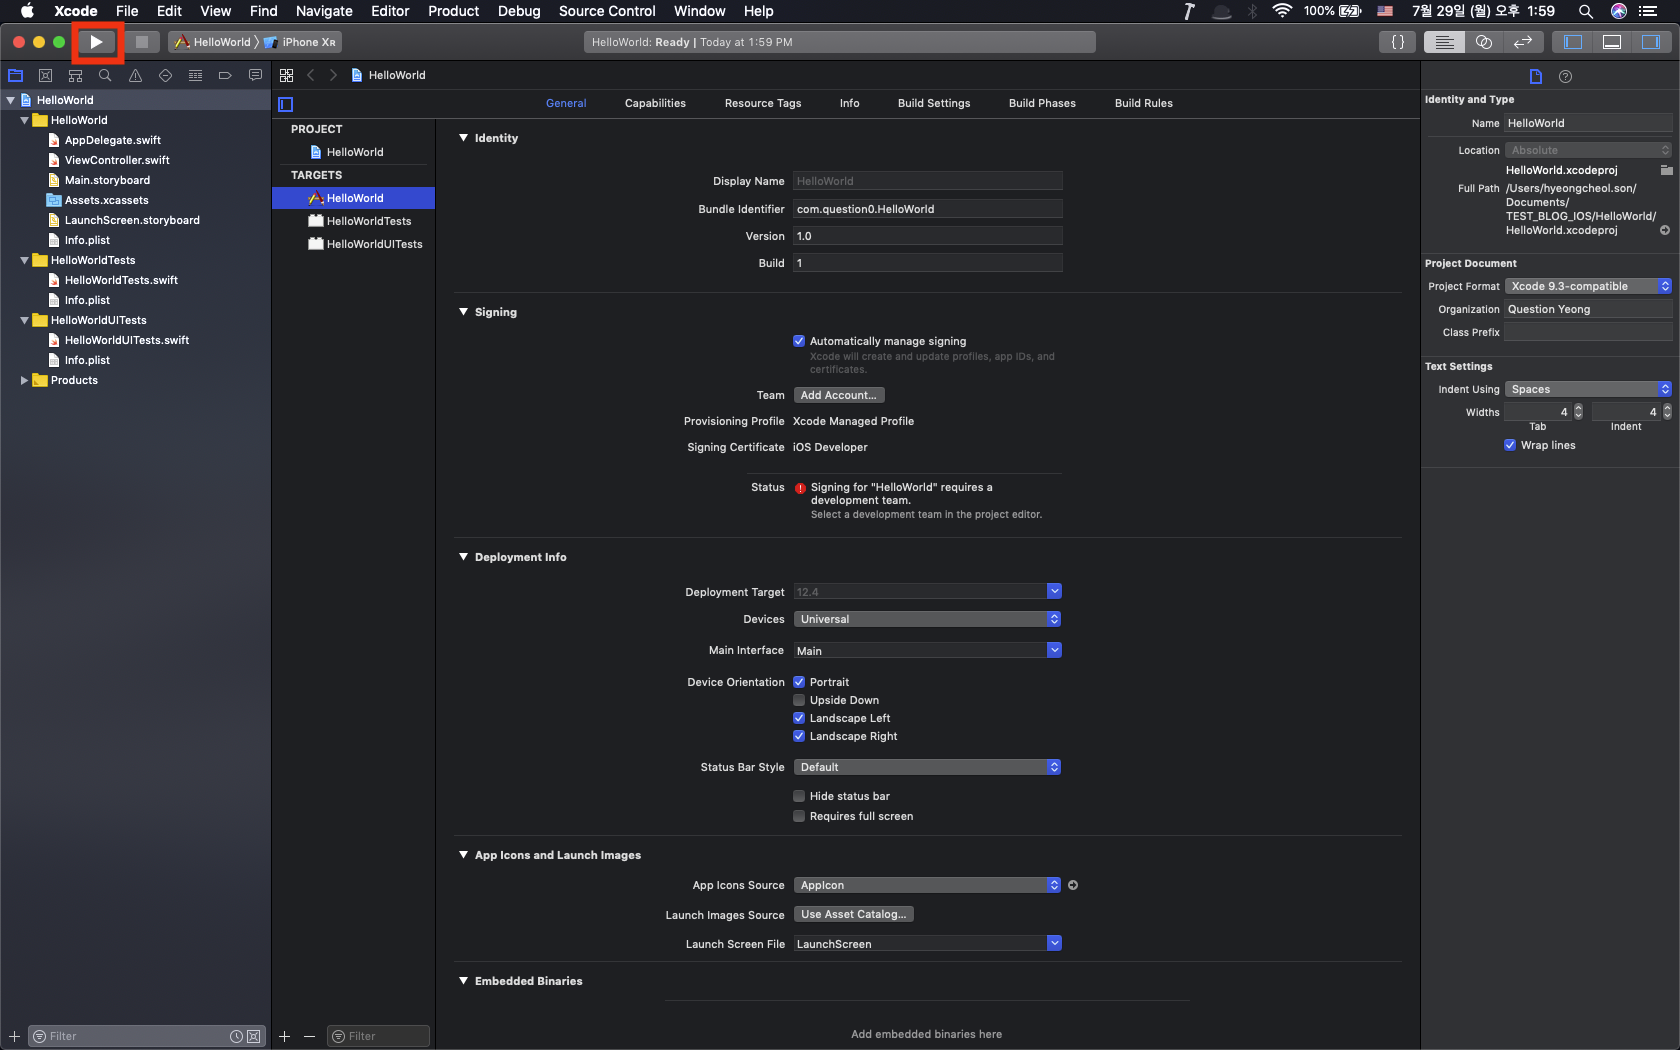This screenshot has height=1050, width=1680.
Task: Switch to the Info tab
Action: (849, 103)
